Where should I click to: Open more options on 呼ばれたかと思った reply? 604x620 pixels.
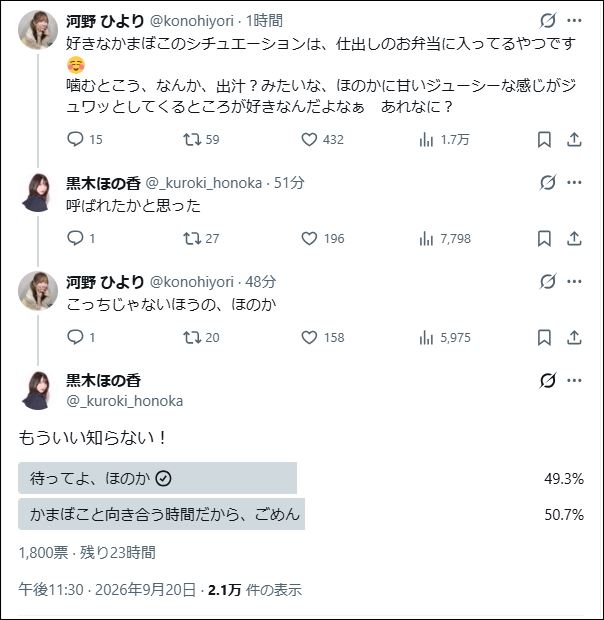click(574, 182)
